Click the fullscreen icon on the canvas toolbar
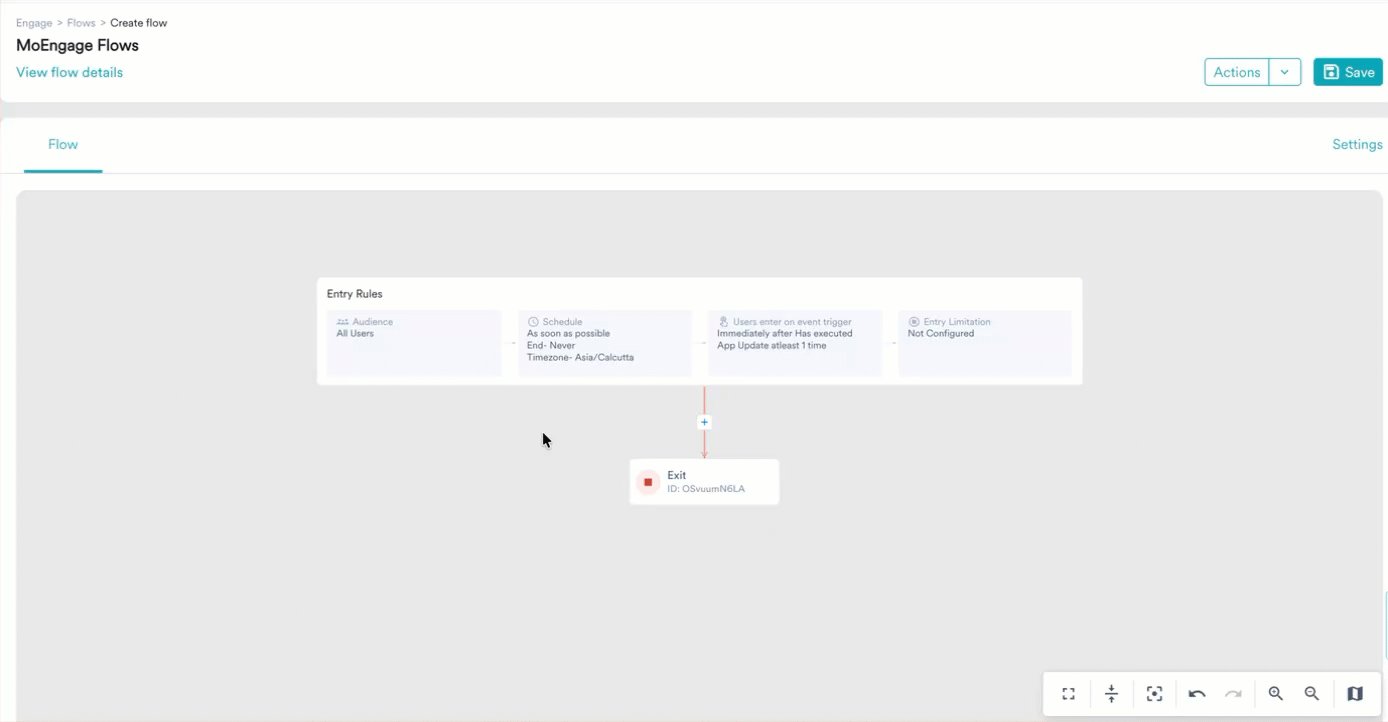 1067,693
